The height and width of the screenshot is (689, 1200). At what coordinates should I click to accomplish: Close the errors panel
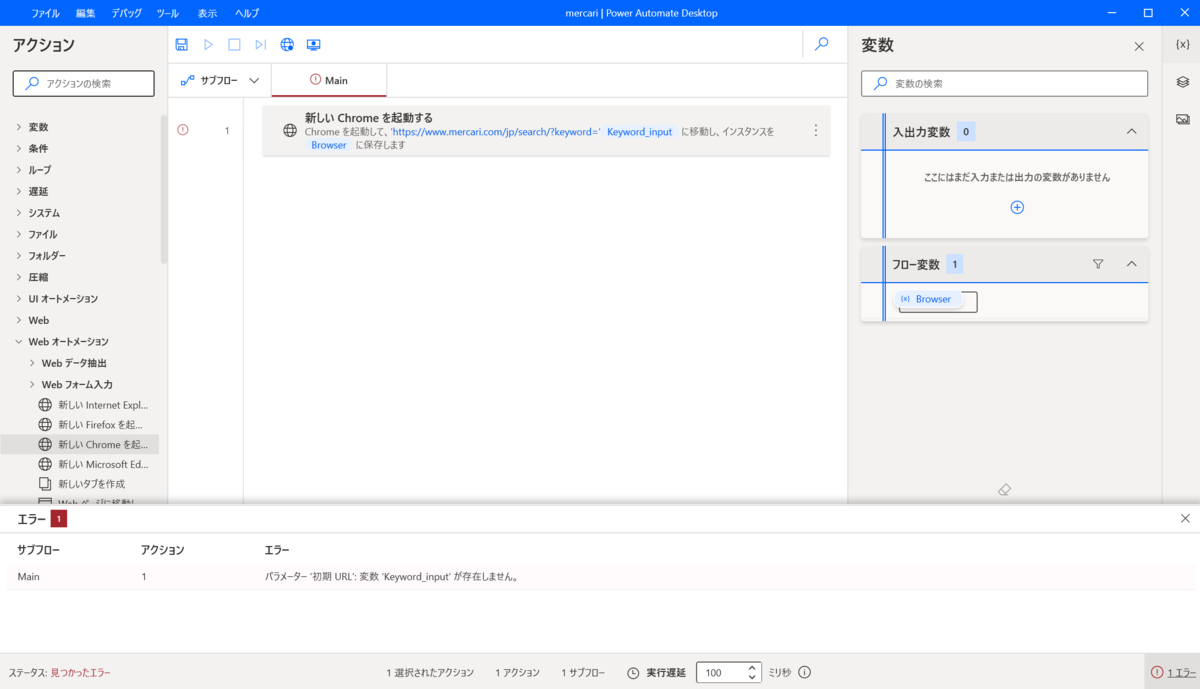1185,518
